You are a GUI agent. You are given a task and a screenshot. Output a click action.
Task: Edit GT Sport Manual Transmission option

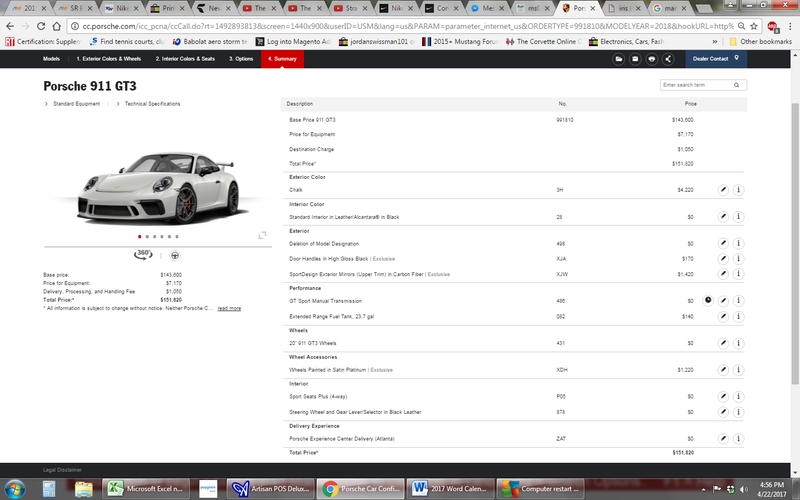723,301
